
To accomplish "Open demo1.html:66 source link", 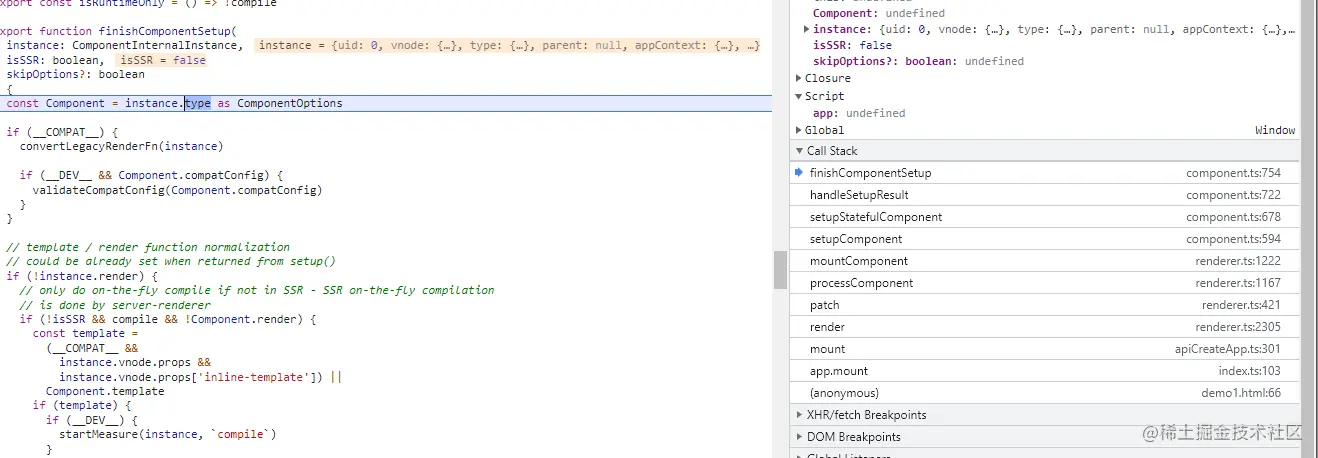I will pos(1240,393).
